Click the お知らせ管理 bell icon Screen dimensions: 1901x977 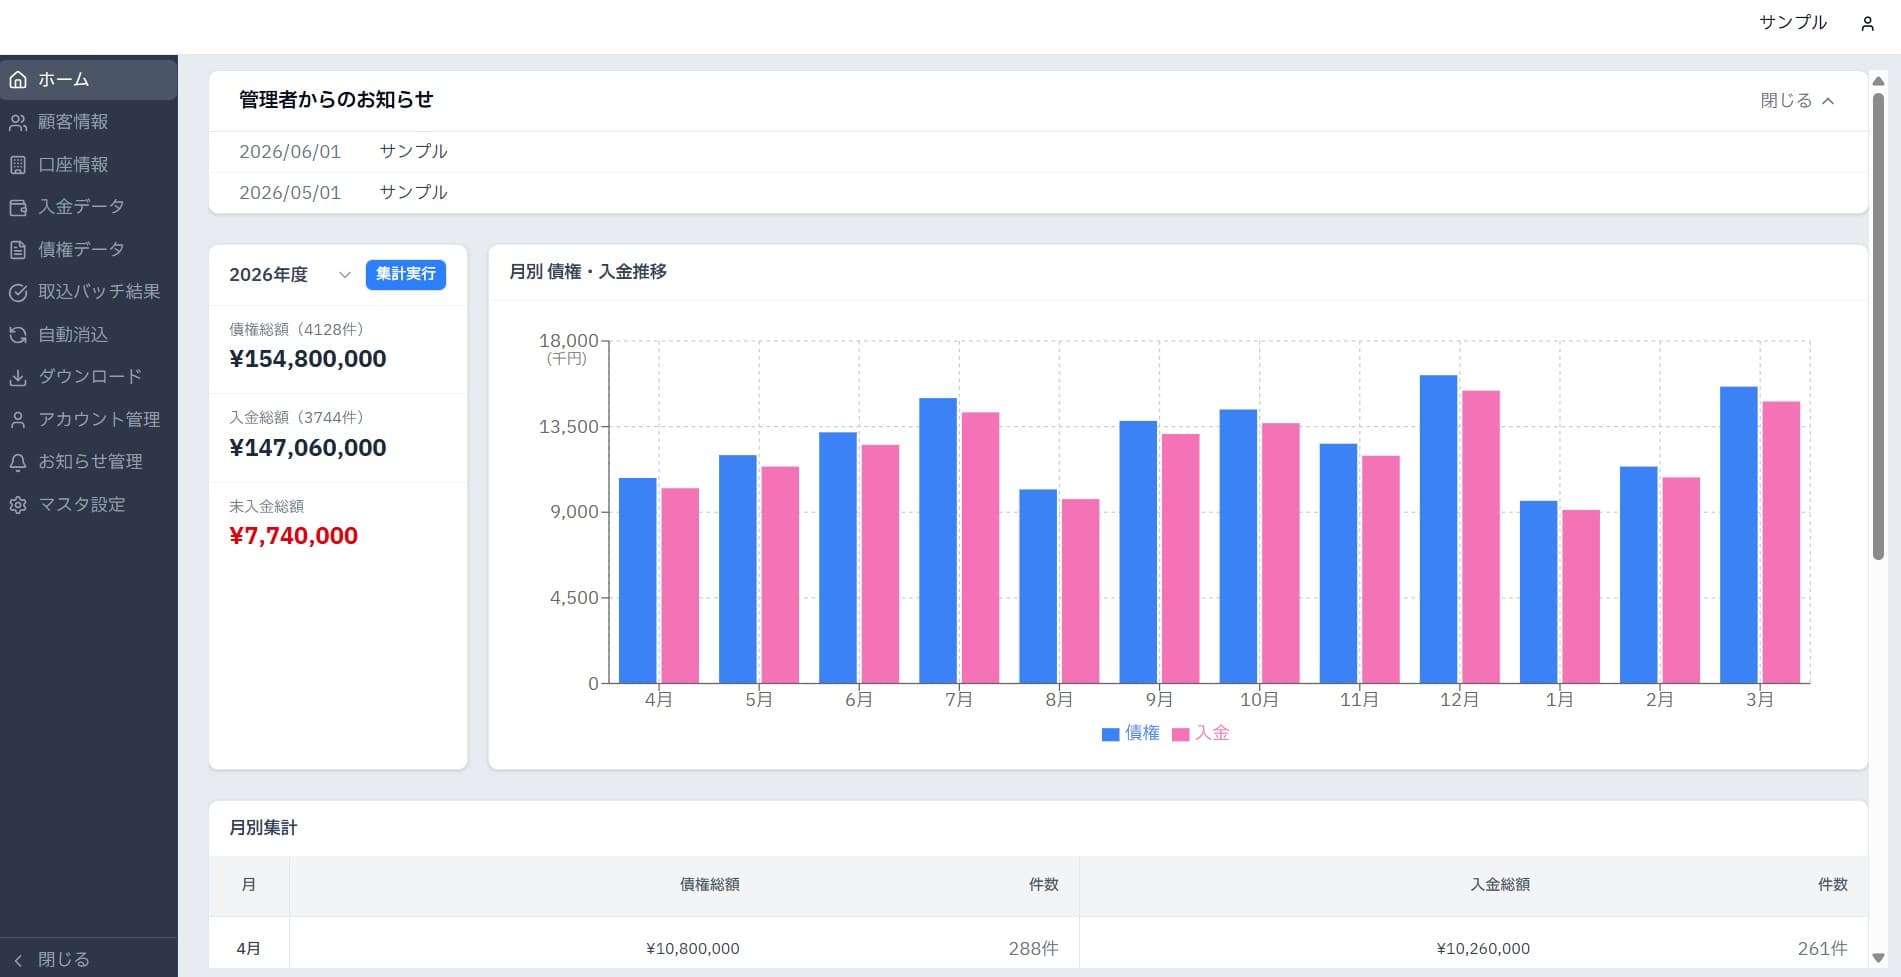tap(18, 462)
